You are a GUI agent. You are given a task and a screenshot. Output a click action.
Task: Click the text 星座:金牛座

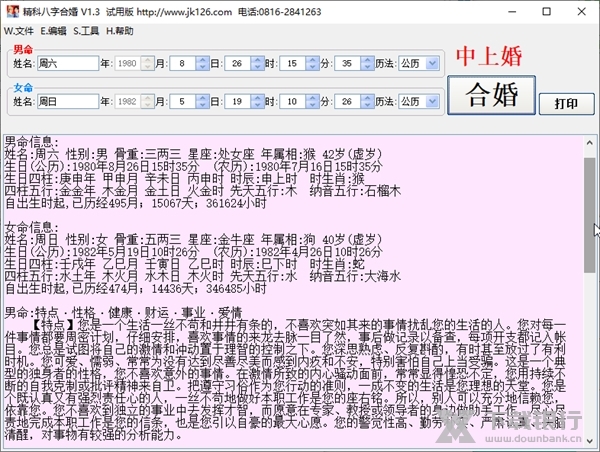(221, 240)
